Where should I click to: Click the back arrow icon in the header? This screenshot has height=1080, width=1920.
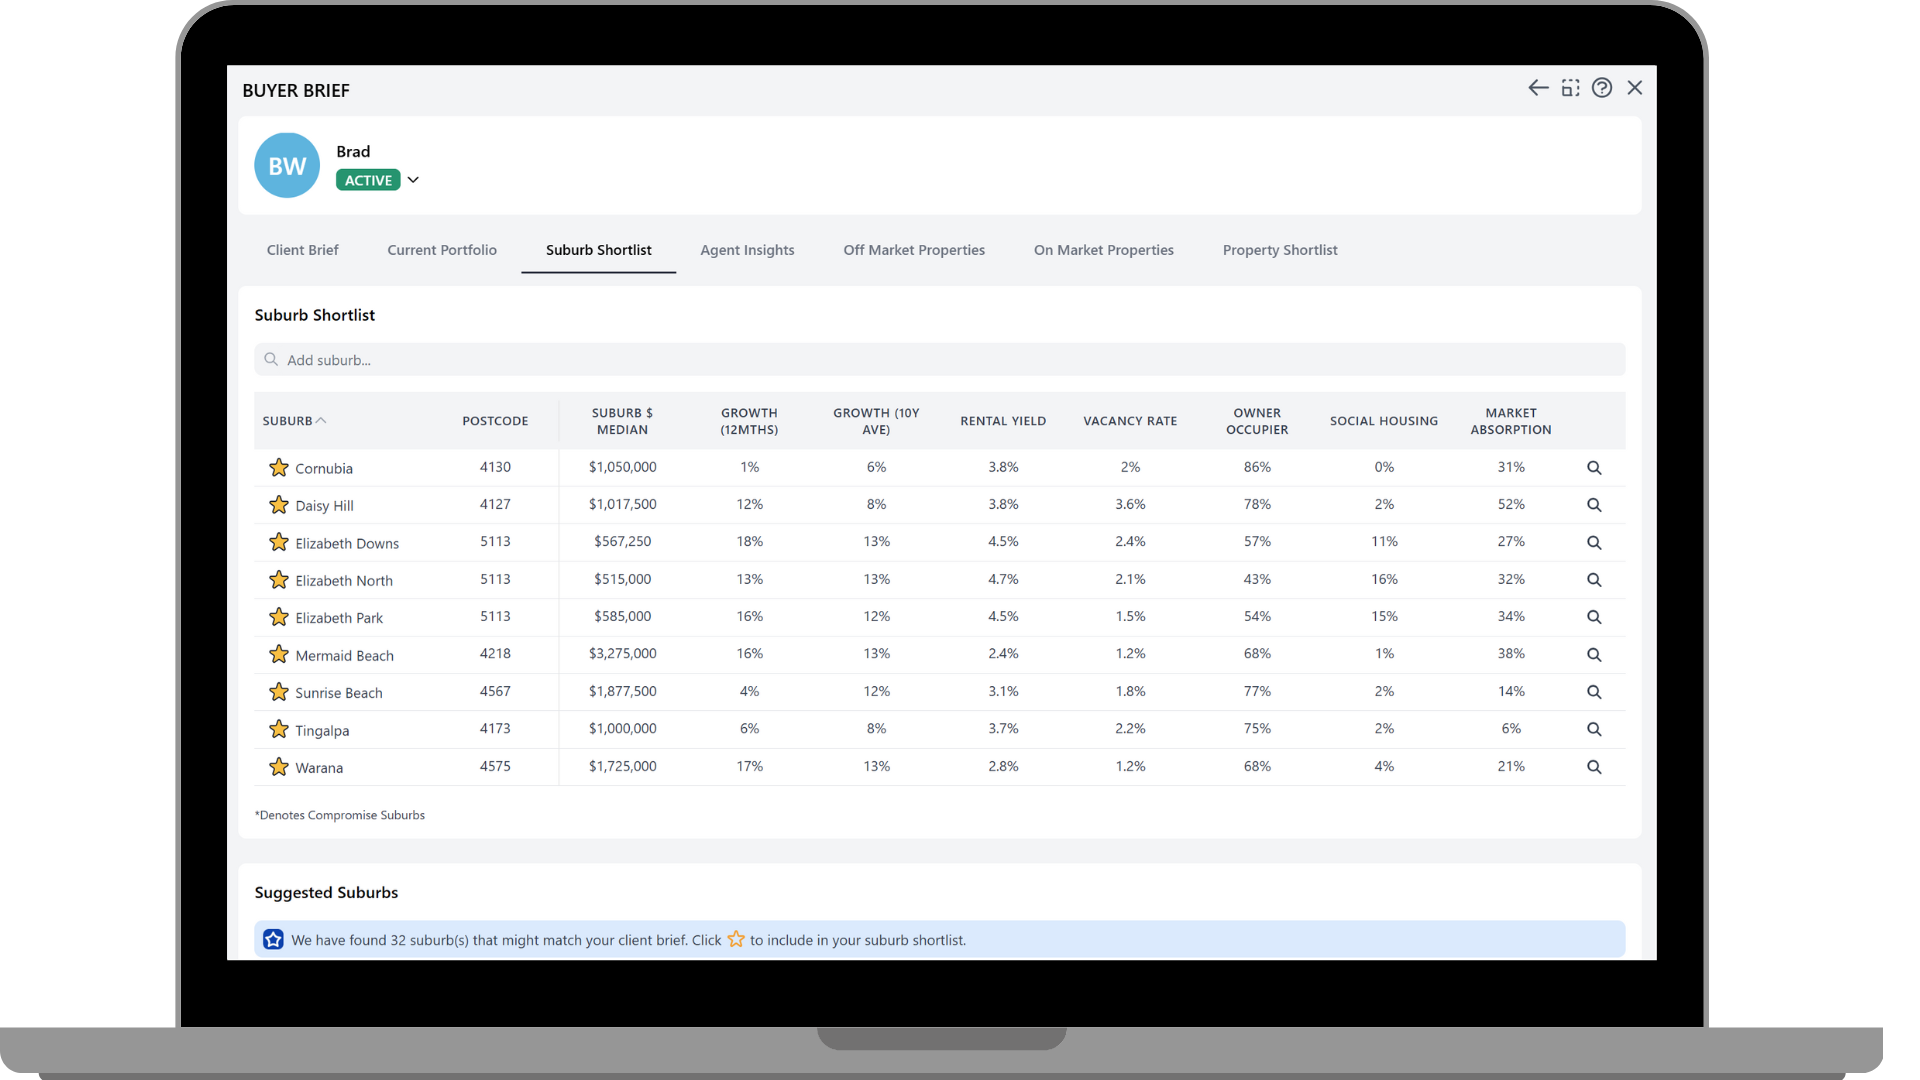coord(1538,88)
